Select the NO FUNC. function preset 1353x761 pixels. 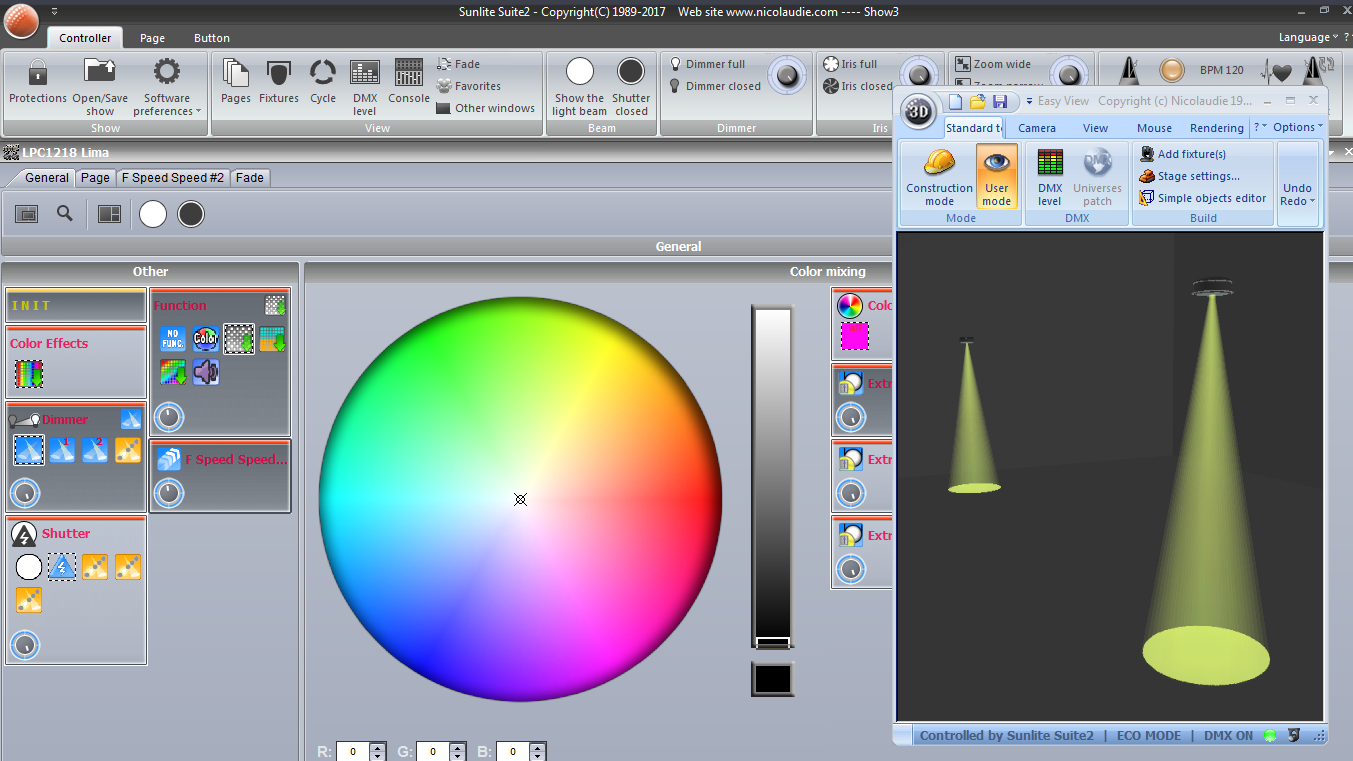pyautogui.click(x=173, y=339)
